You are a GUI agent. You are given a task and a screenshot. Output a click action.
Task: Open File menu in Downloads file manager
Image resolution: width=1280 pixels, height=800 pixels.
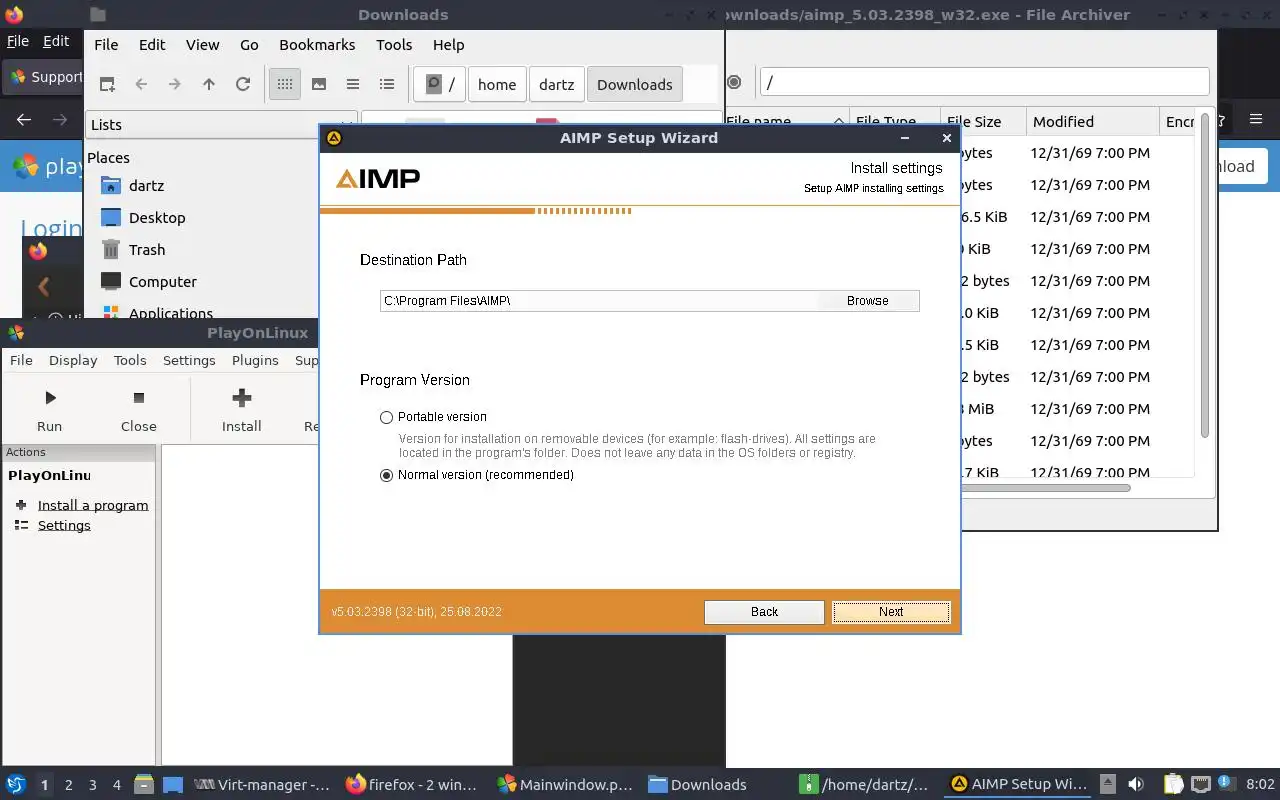point(106,45)
